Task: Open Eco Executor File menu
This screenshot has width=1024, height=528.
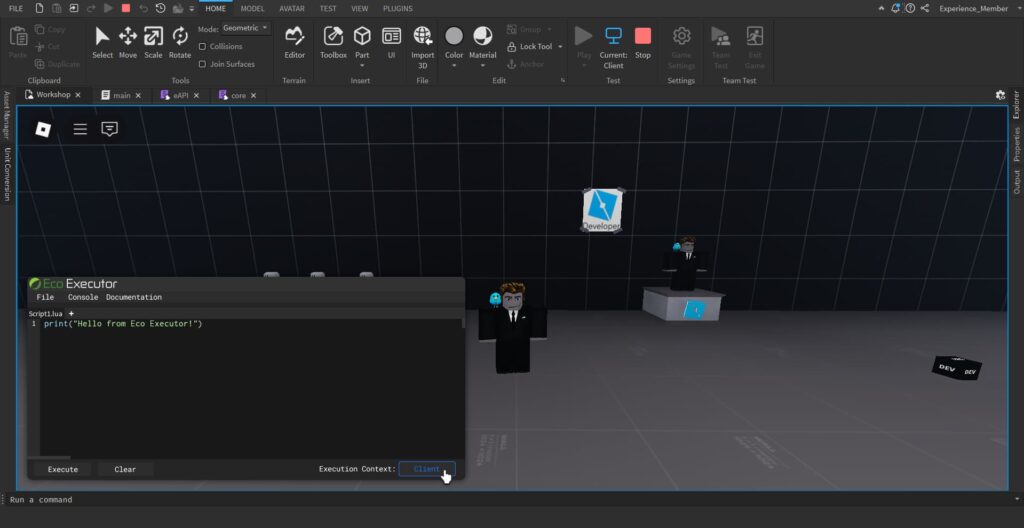Action: [x=45, y=297]
